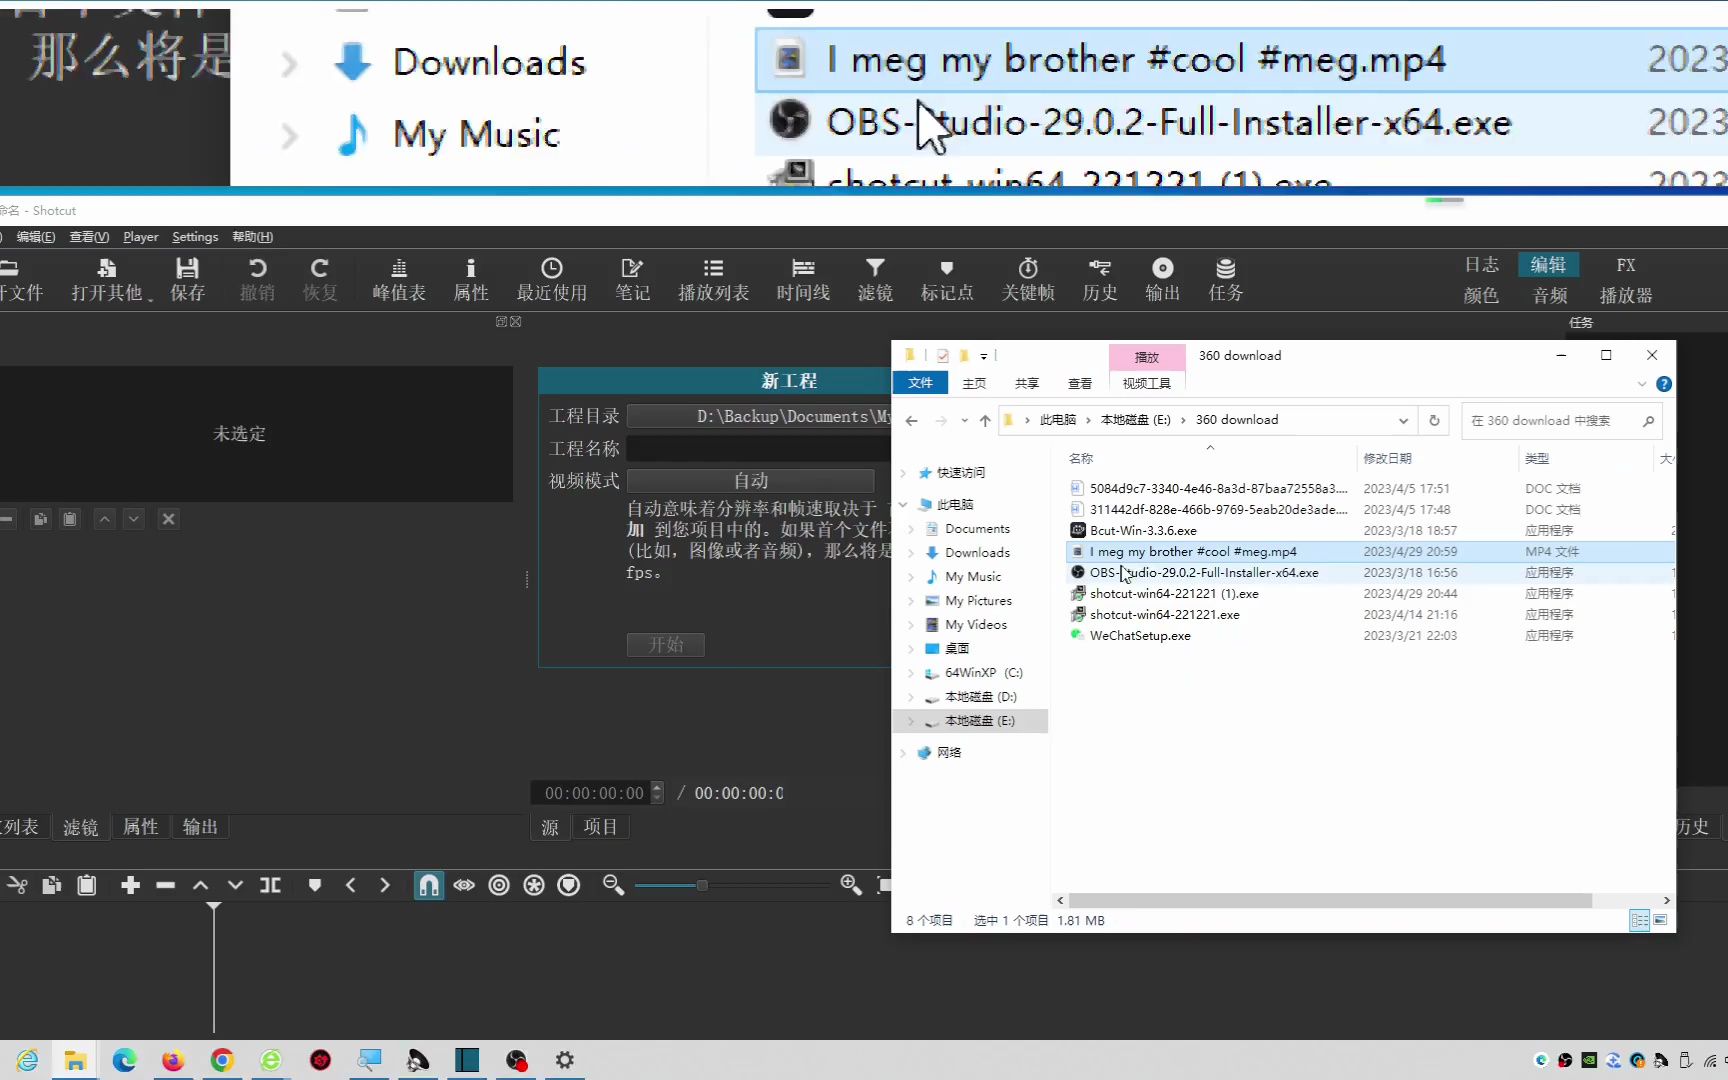Switch to the 源 source tab
The height and width of the screenshot is (1080, 1728).
click(x=550, y=827)
